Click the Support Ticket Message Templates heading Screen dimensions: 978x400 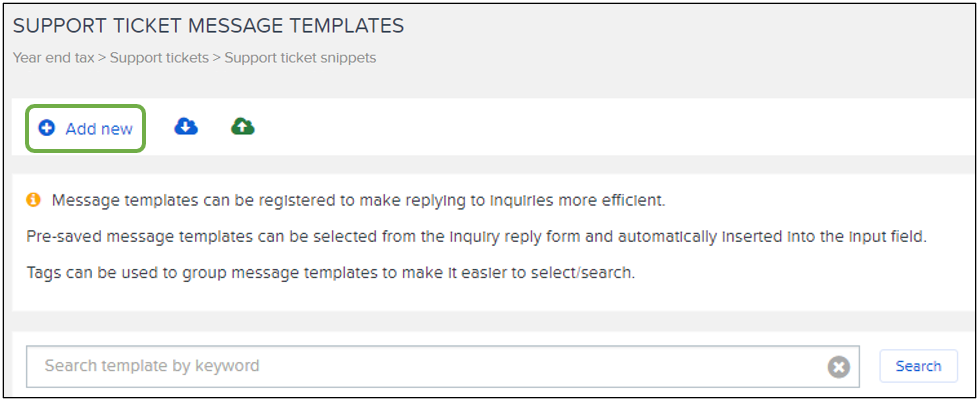coord(208,25)
